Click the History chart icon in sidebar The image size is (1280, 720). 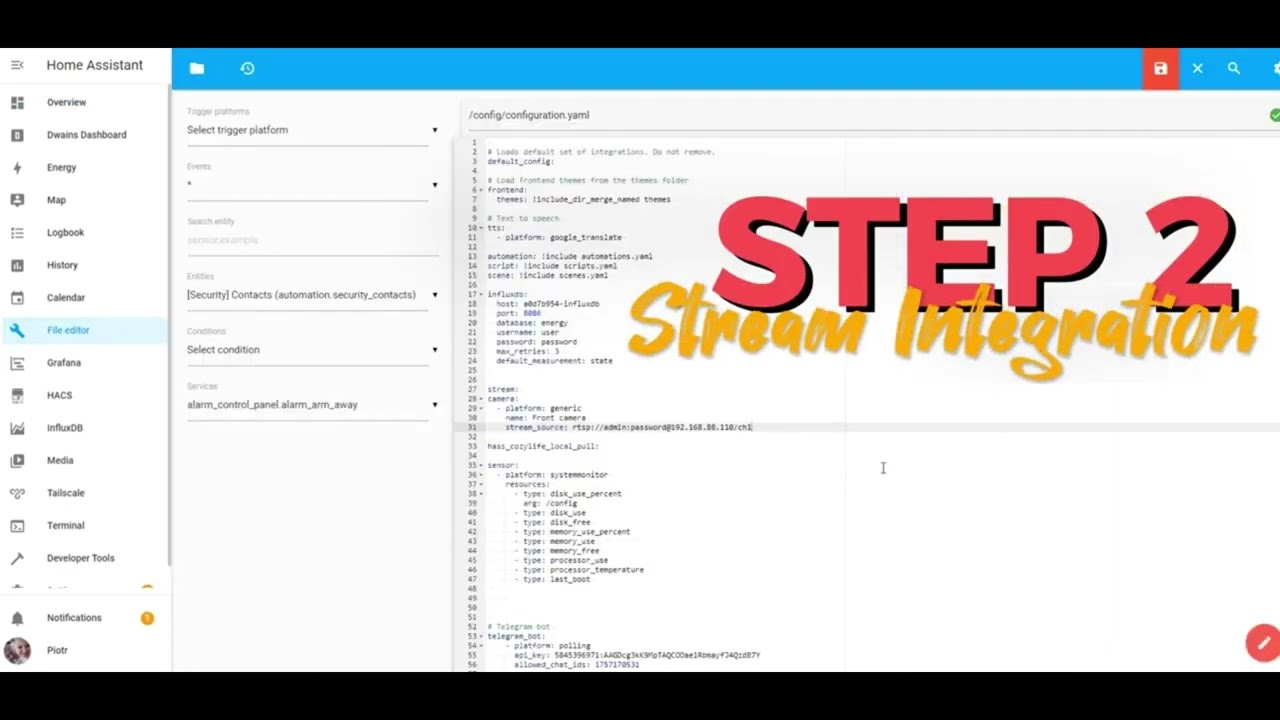[x=17, y=265]
